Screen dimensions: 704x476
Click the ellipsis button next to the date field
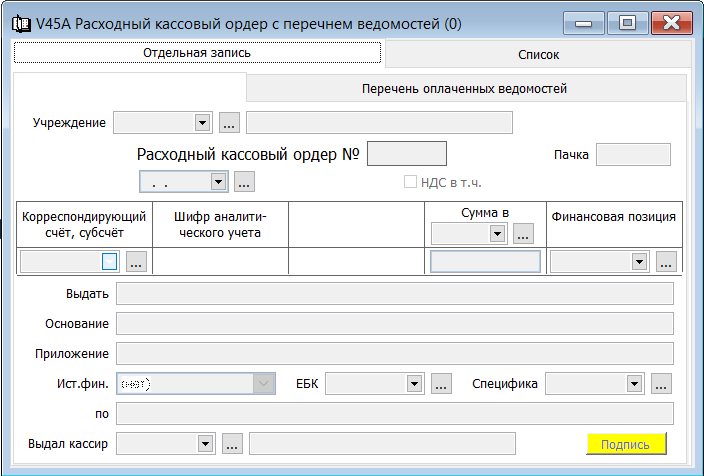tap(244, 181)
